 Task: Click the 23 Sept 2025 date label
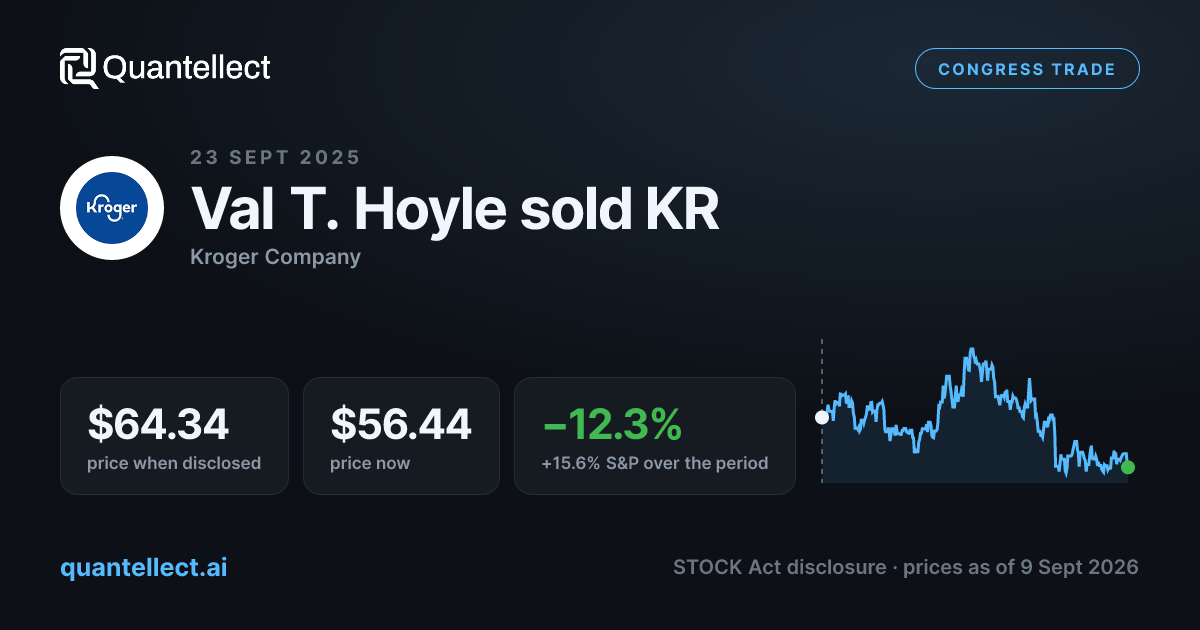tap(275, 157)
